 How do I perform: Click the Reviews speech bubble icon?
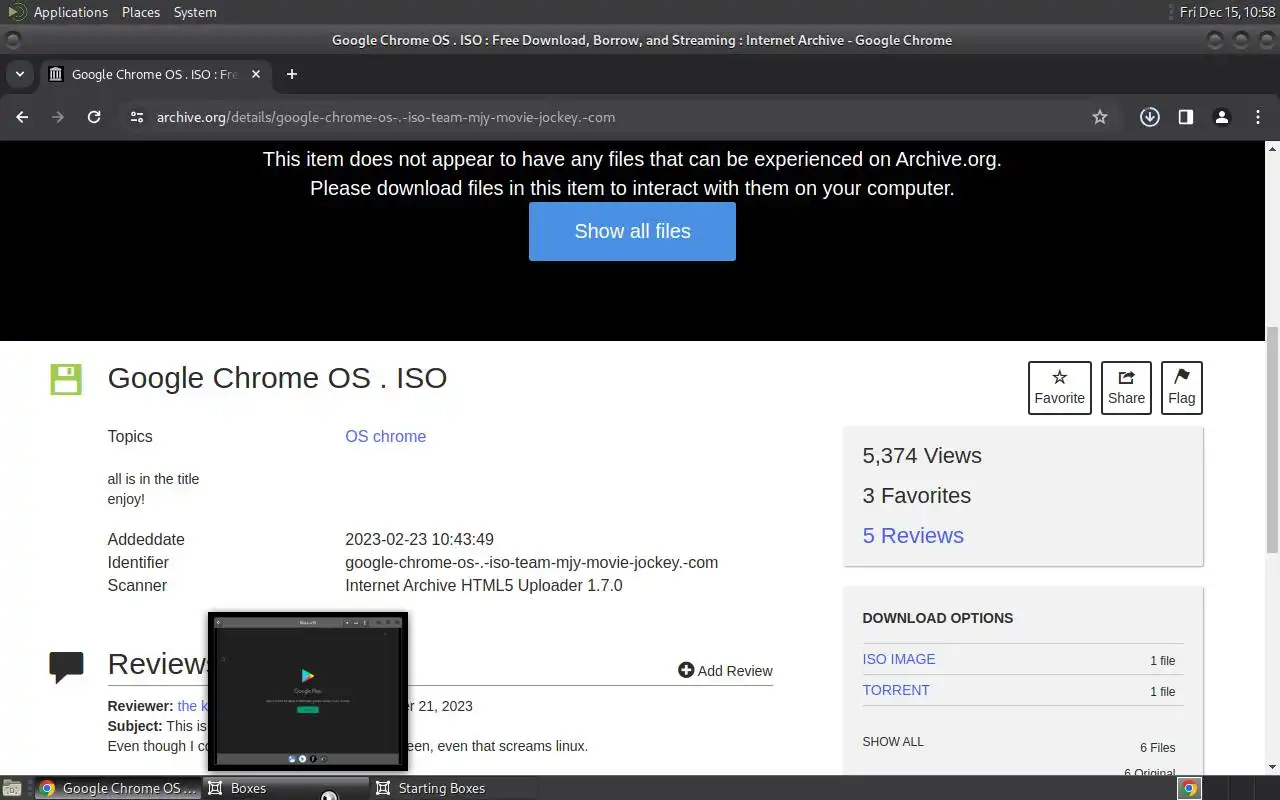66,667
